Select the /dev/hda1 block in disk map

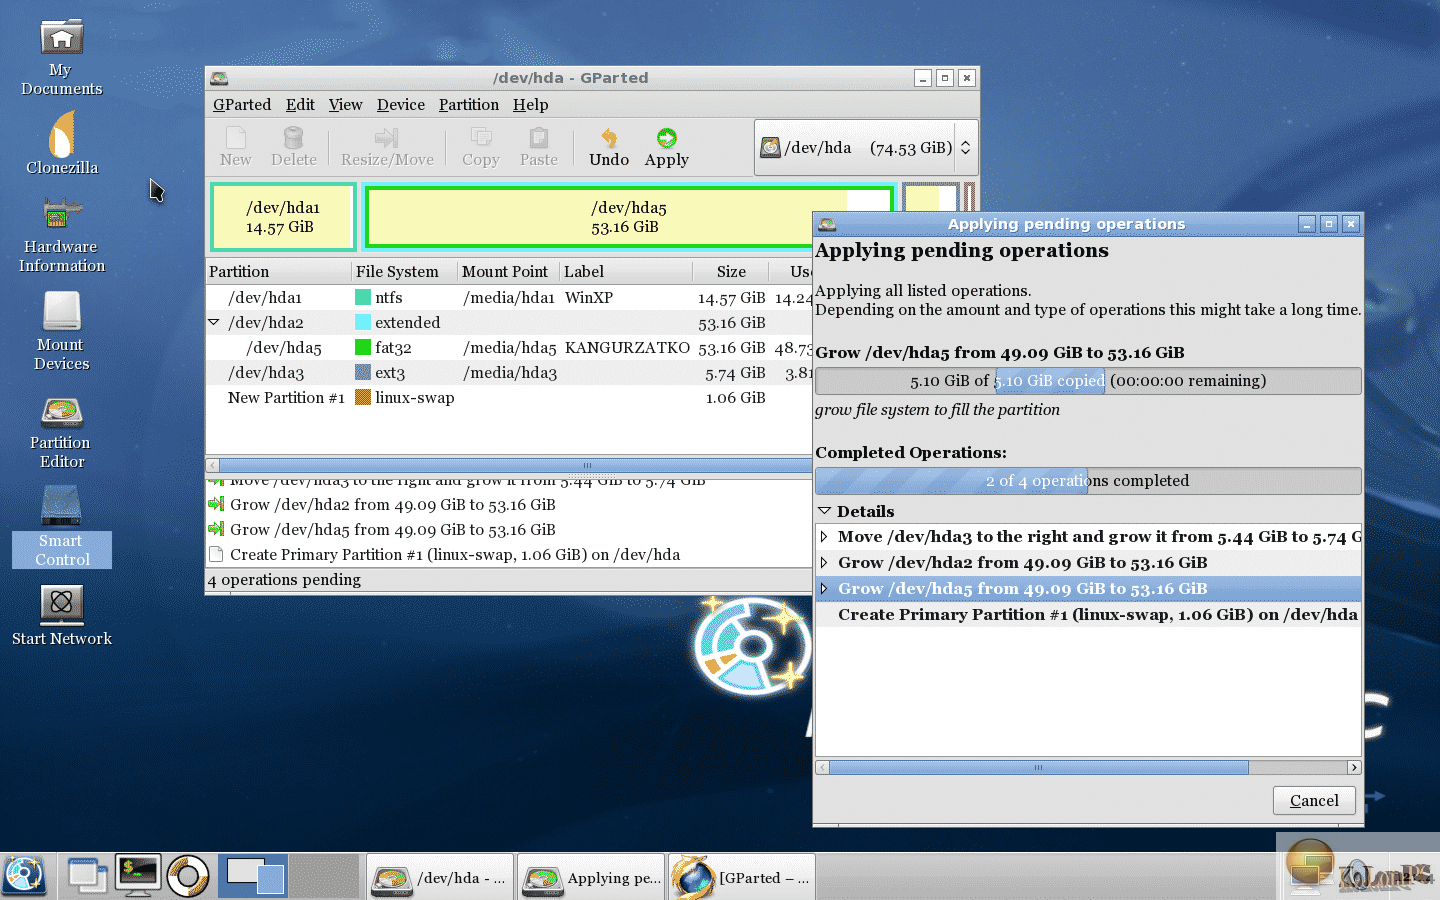(x=283, y=217)
